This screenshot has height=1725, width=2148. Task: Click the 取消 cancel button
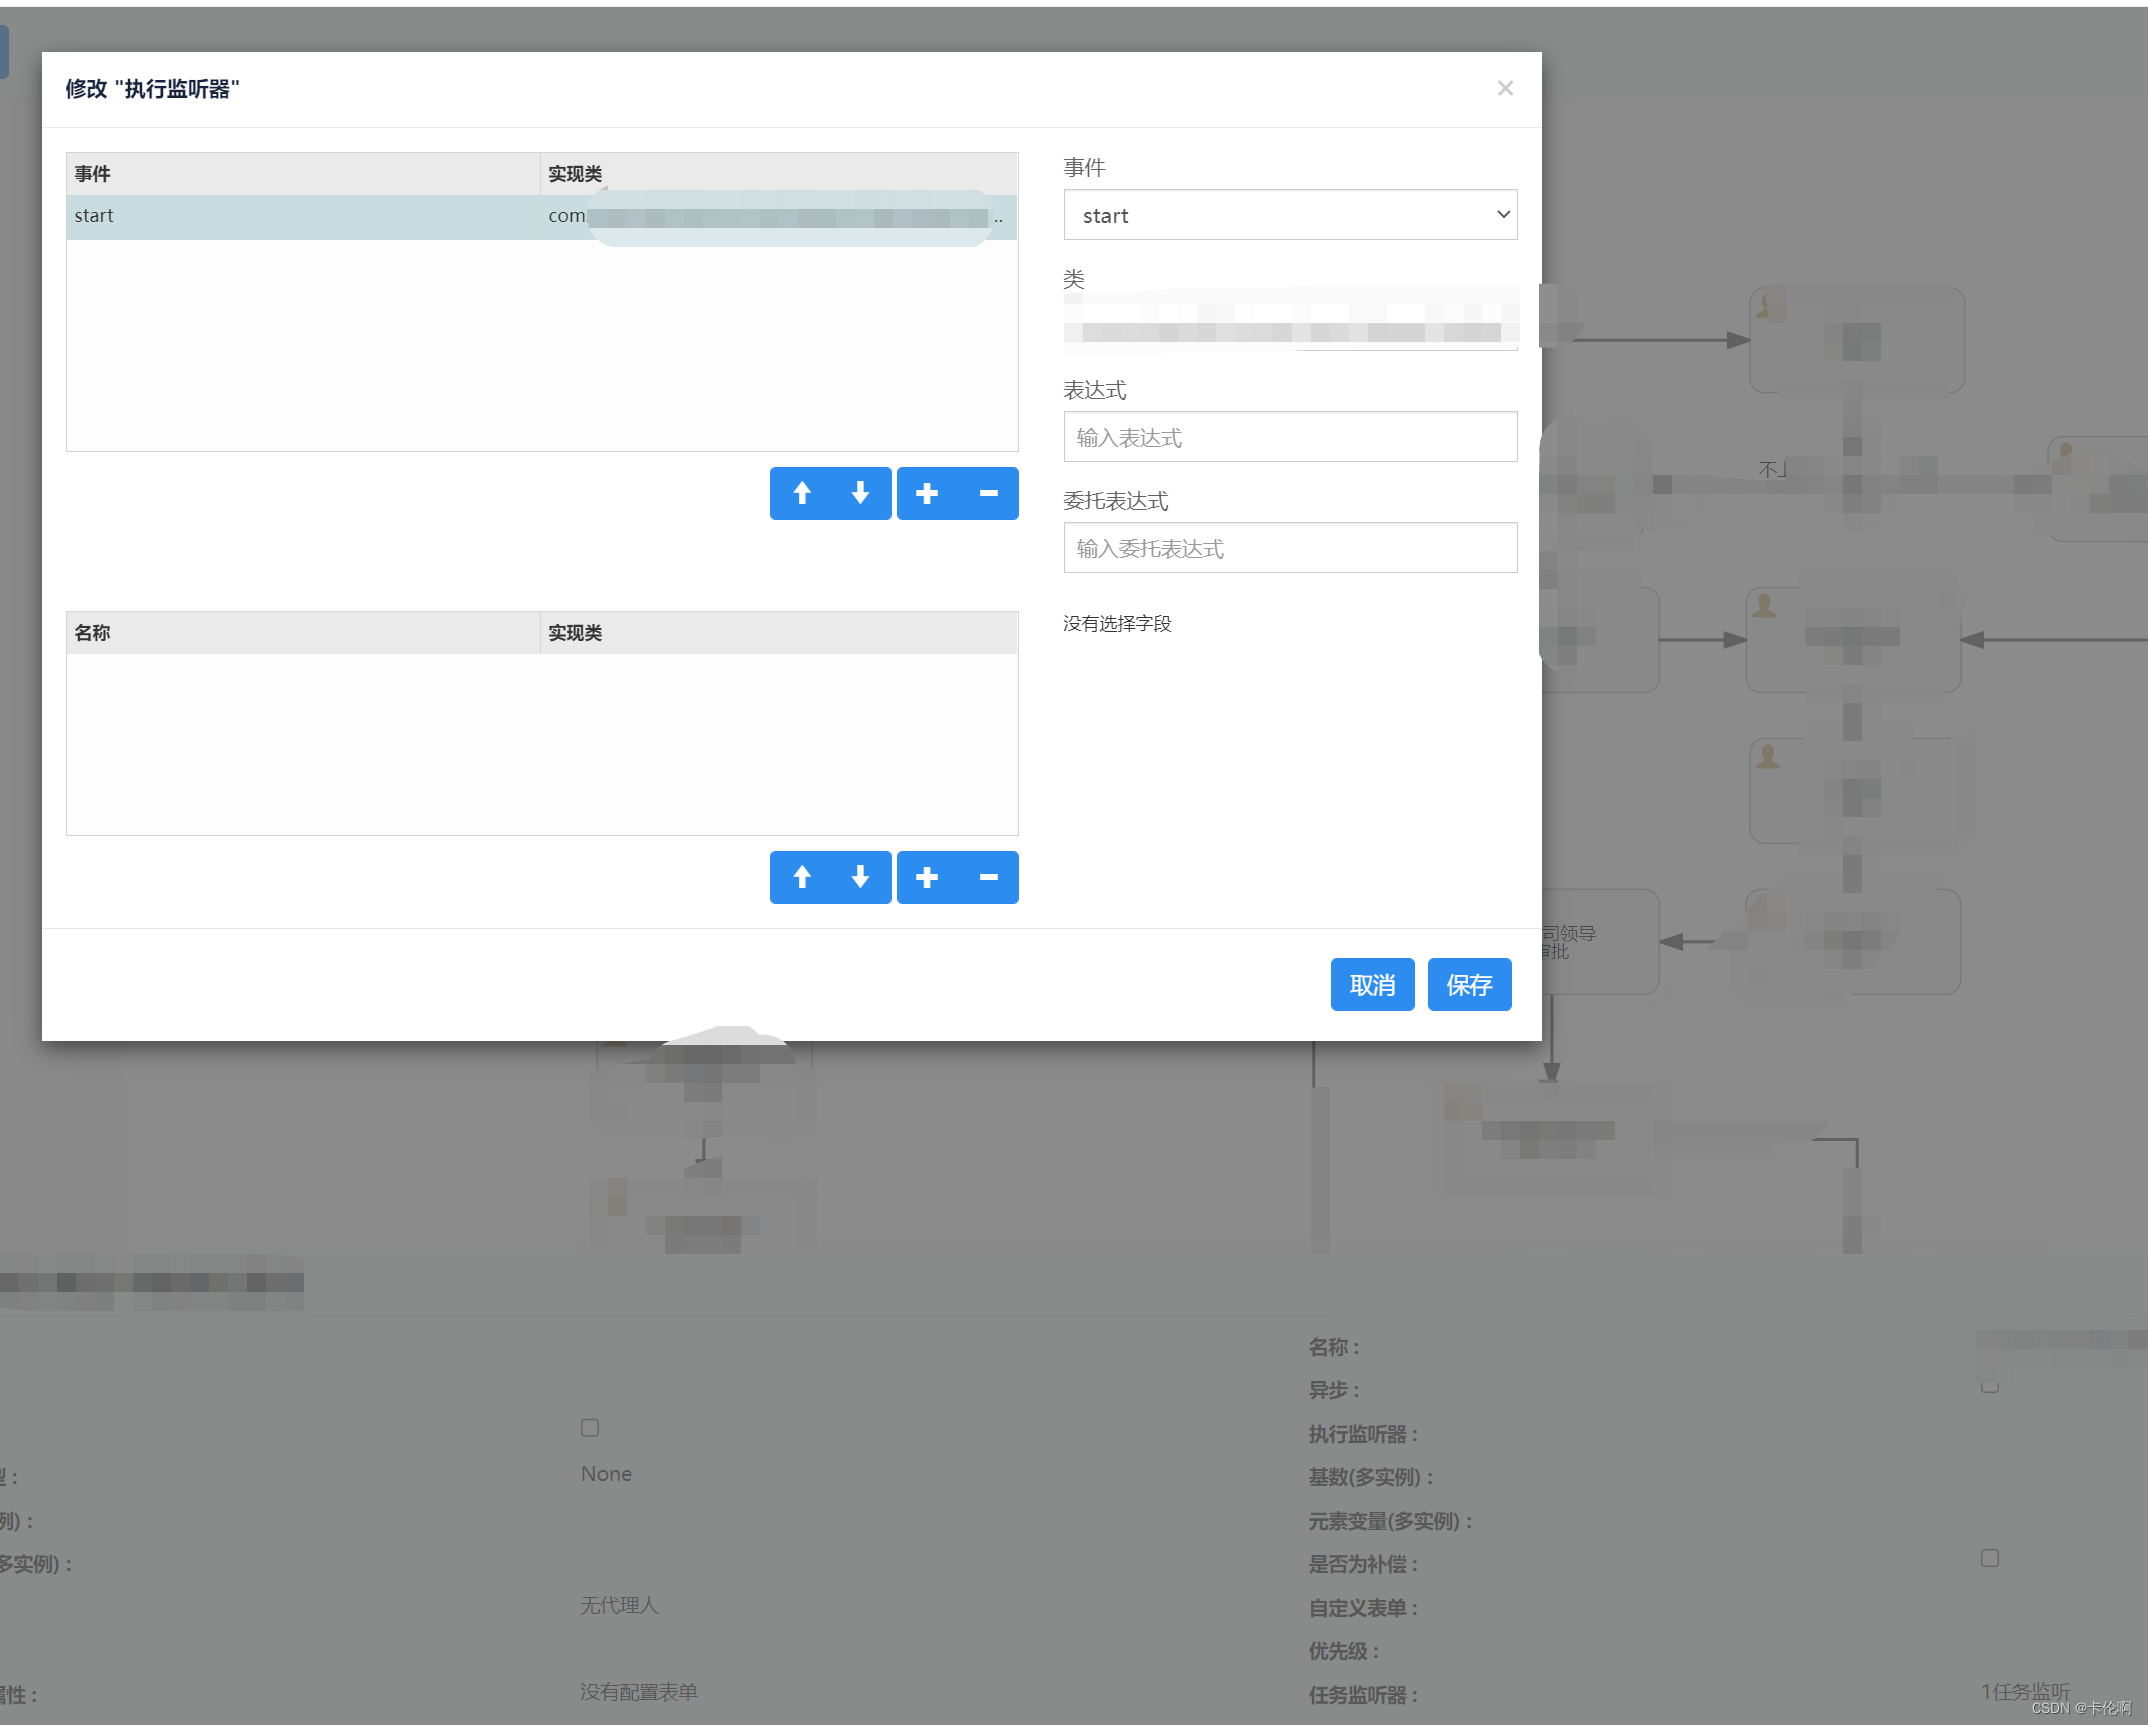[x=1372, y=984]
